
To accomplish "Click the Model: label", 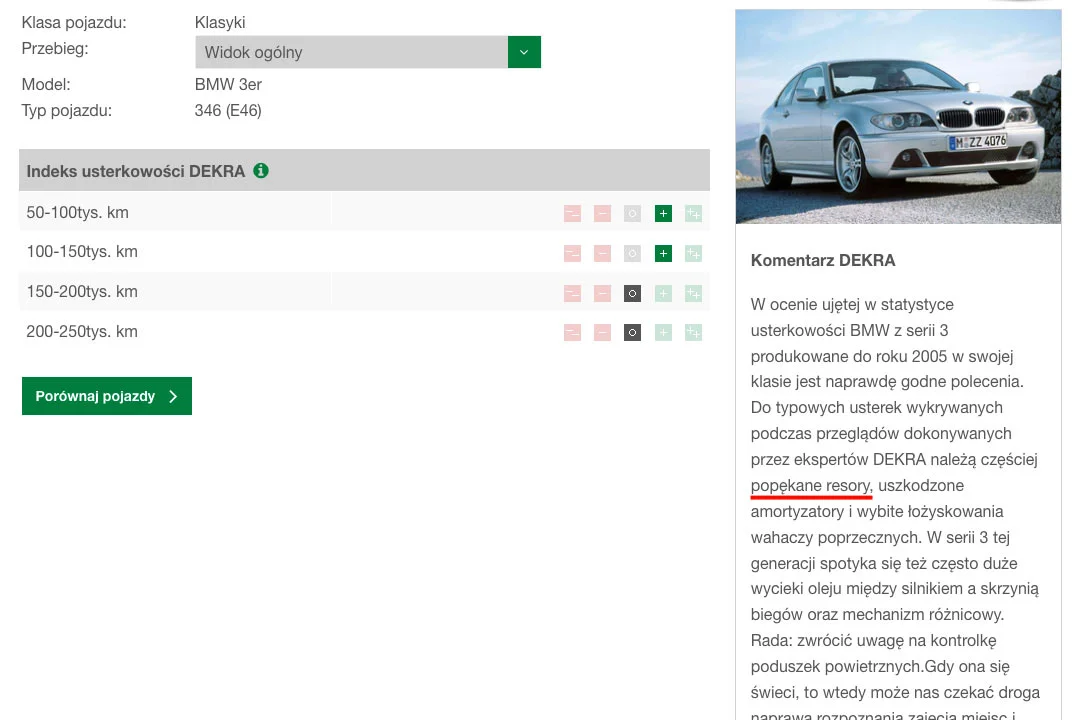I will [46, 84].
